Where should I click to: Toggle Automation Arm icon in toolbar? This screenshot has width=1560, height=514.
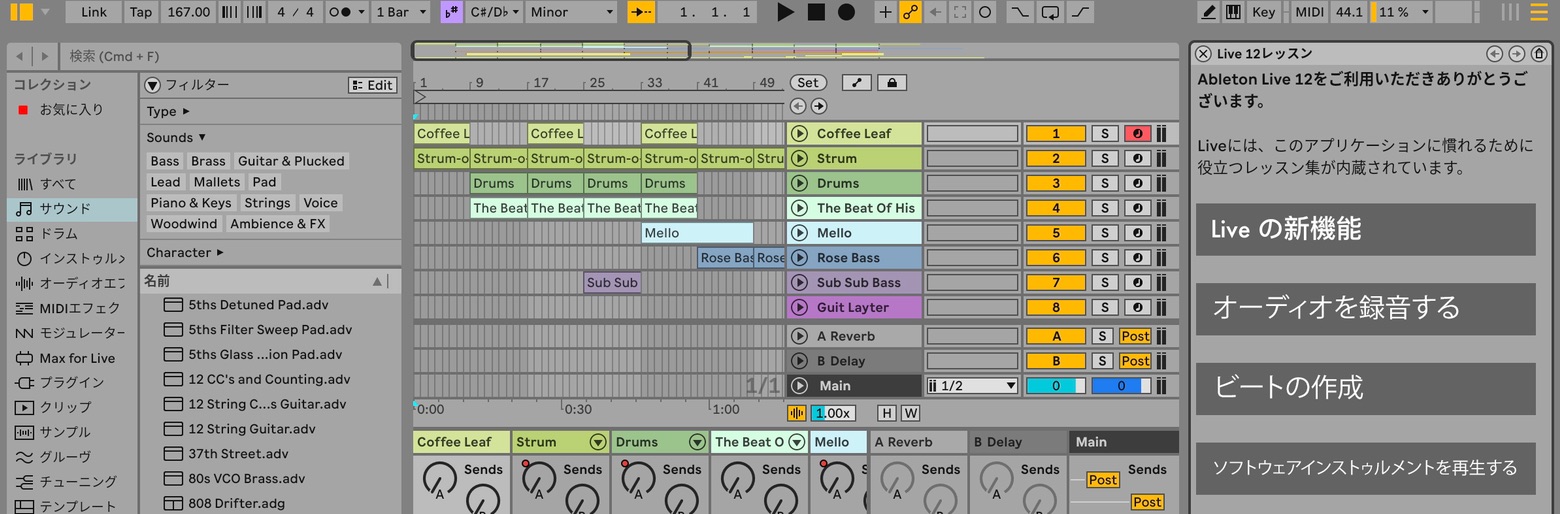pos(910,12)
